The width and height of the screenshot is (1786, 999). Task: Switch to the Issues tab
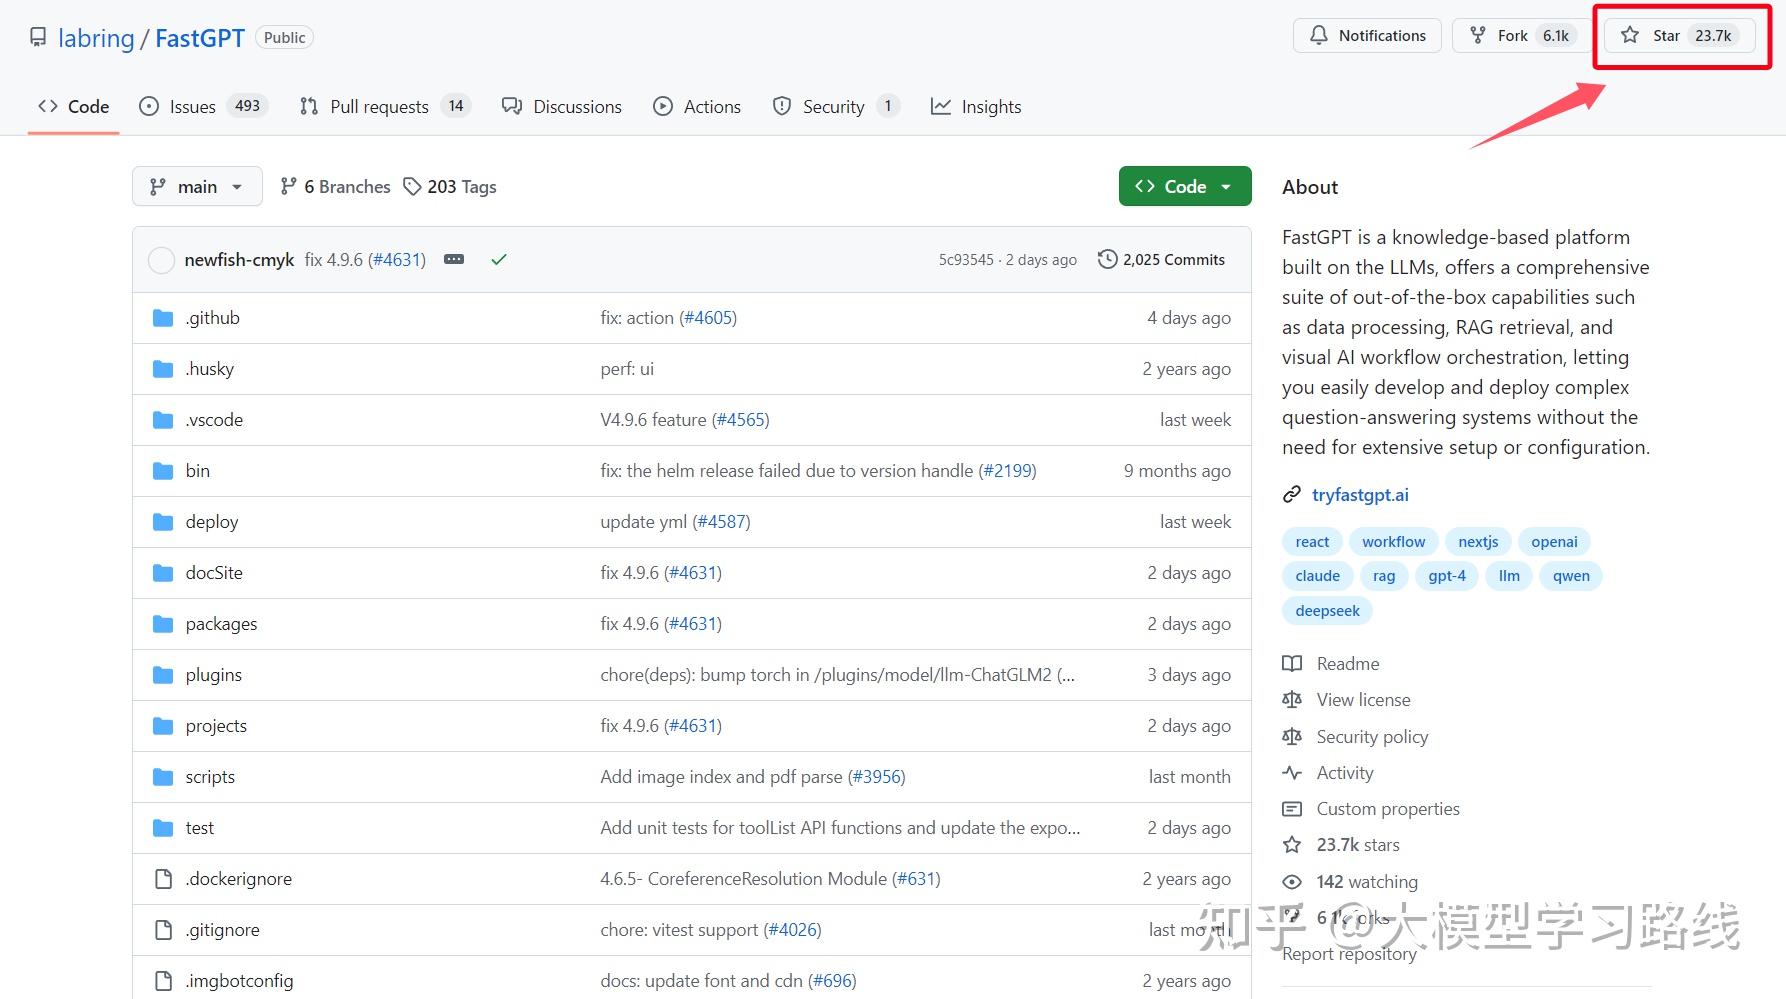(203, 107)
